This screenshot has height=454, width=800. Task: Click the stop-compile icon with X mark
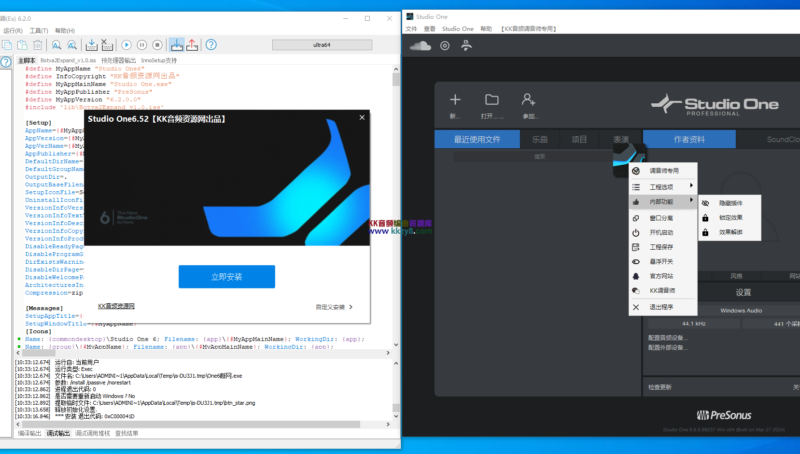(x=107, y=45)
